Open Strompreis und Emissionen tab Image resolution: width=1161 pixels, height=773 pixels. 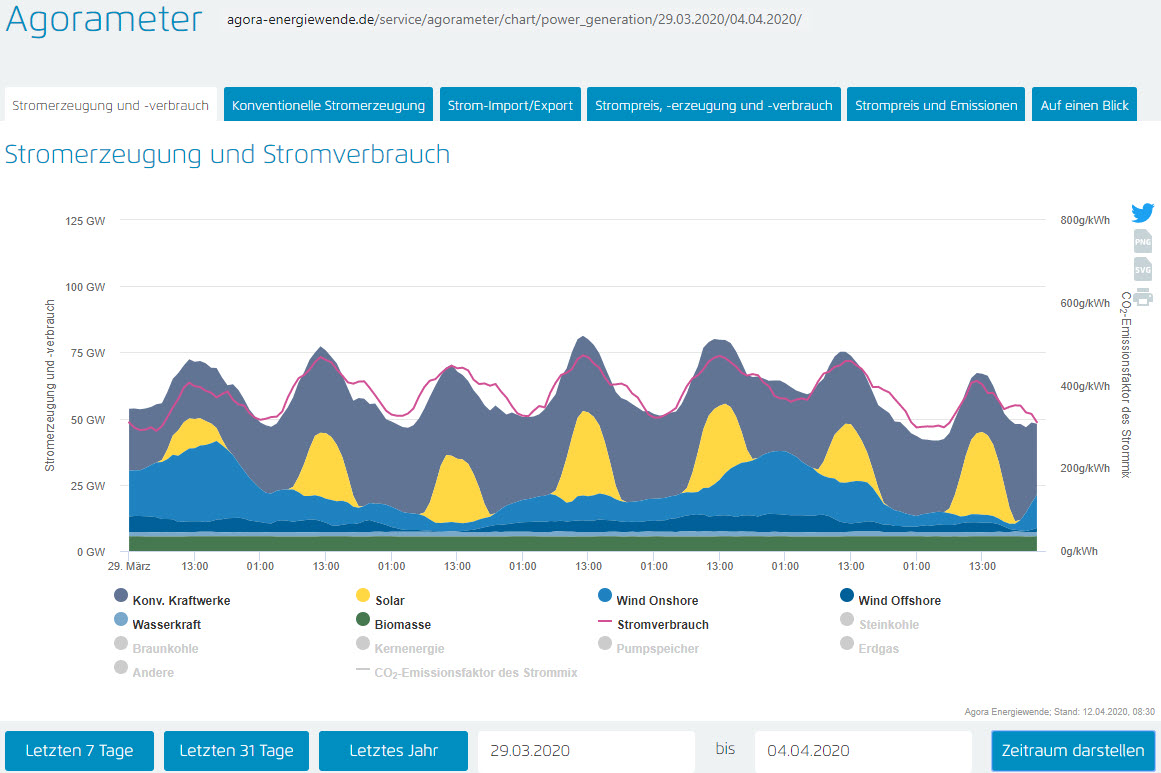click(x=936, y=105)
